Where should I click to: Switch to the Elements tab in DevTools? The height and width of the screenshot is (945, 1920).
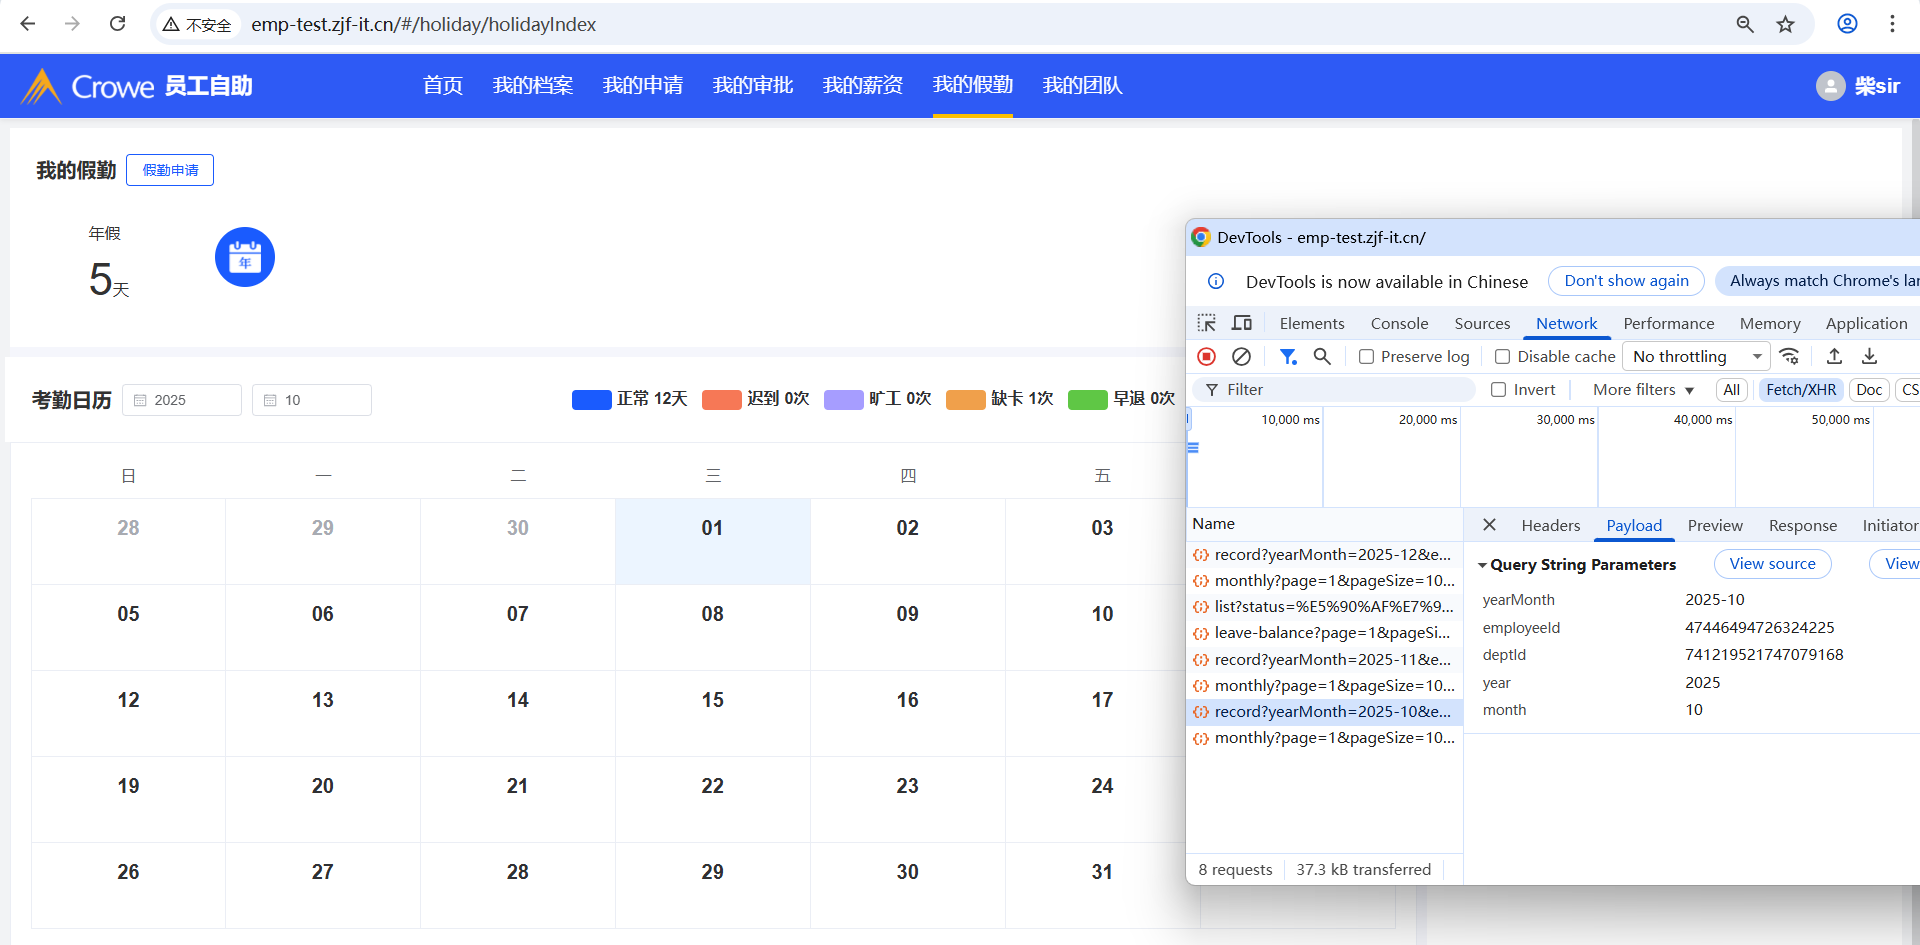point(1312,323)
